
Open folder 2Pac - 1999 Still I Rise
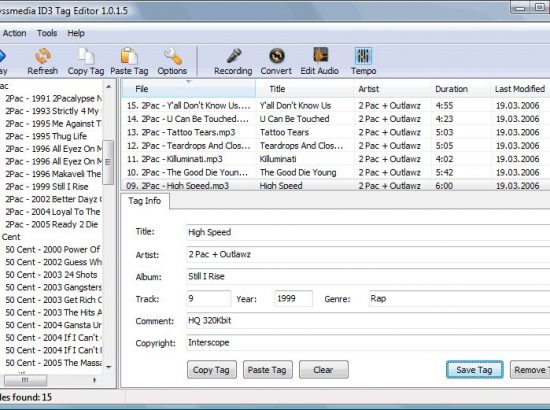coord(47,187)
